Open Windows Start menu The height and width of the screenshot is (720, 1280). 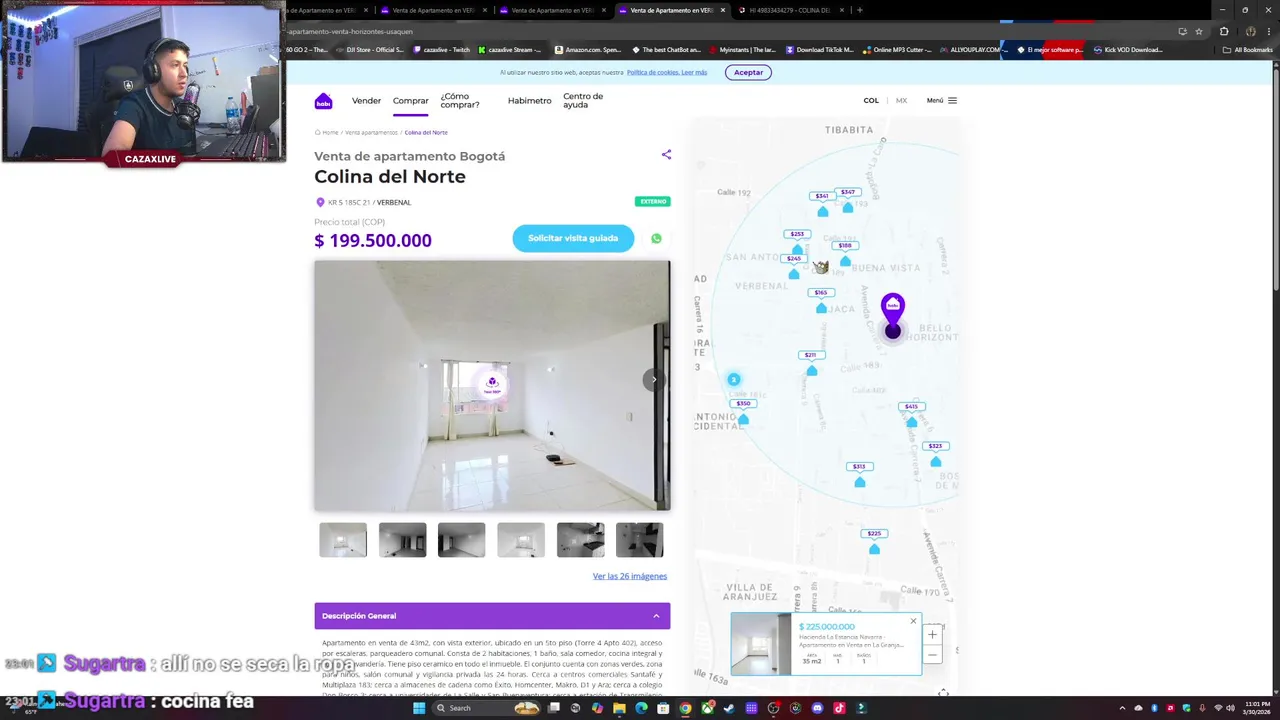(419, 708)
